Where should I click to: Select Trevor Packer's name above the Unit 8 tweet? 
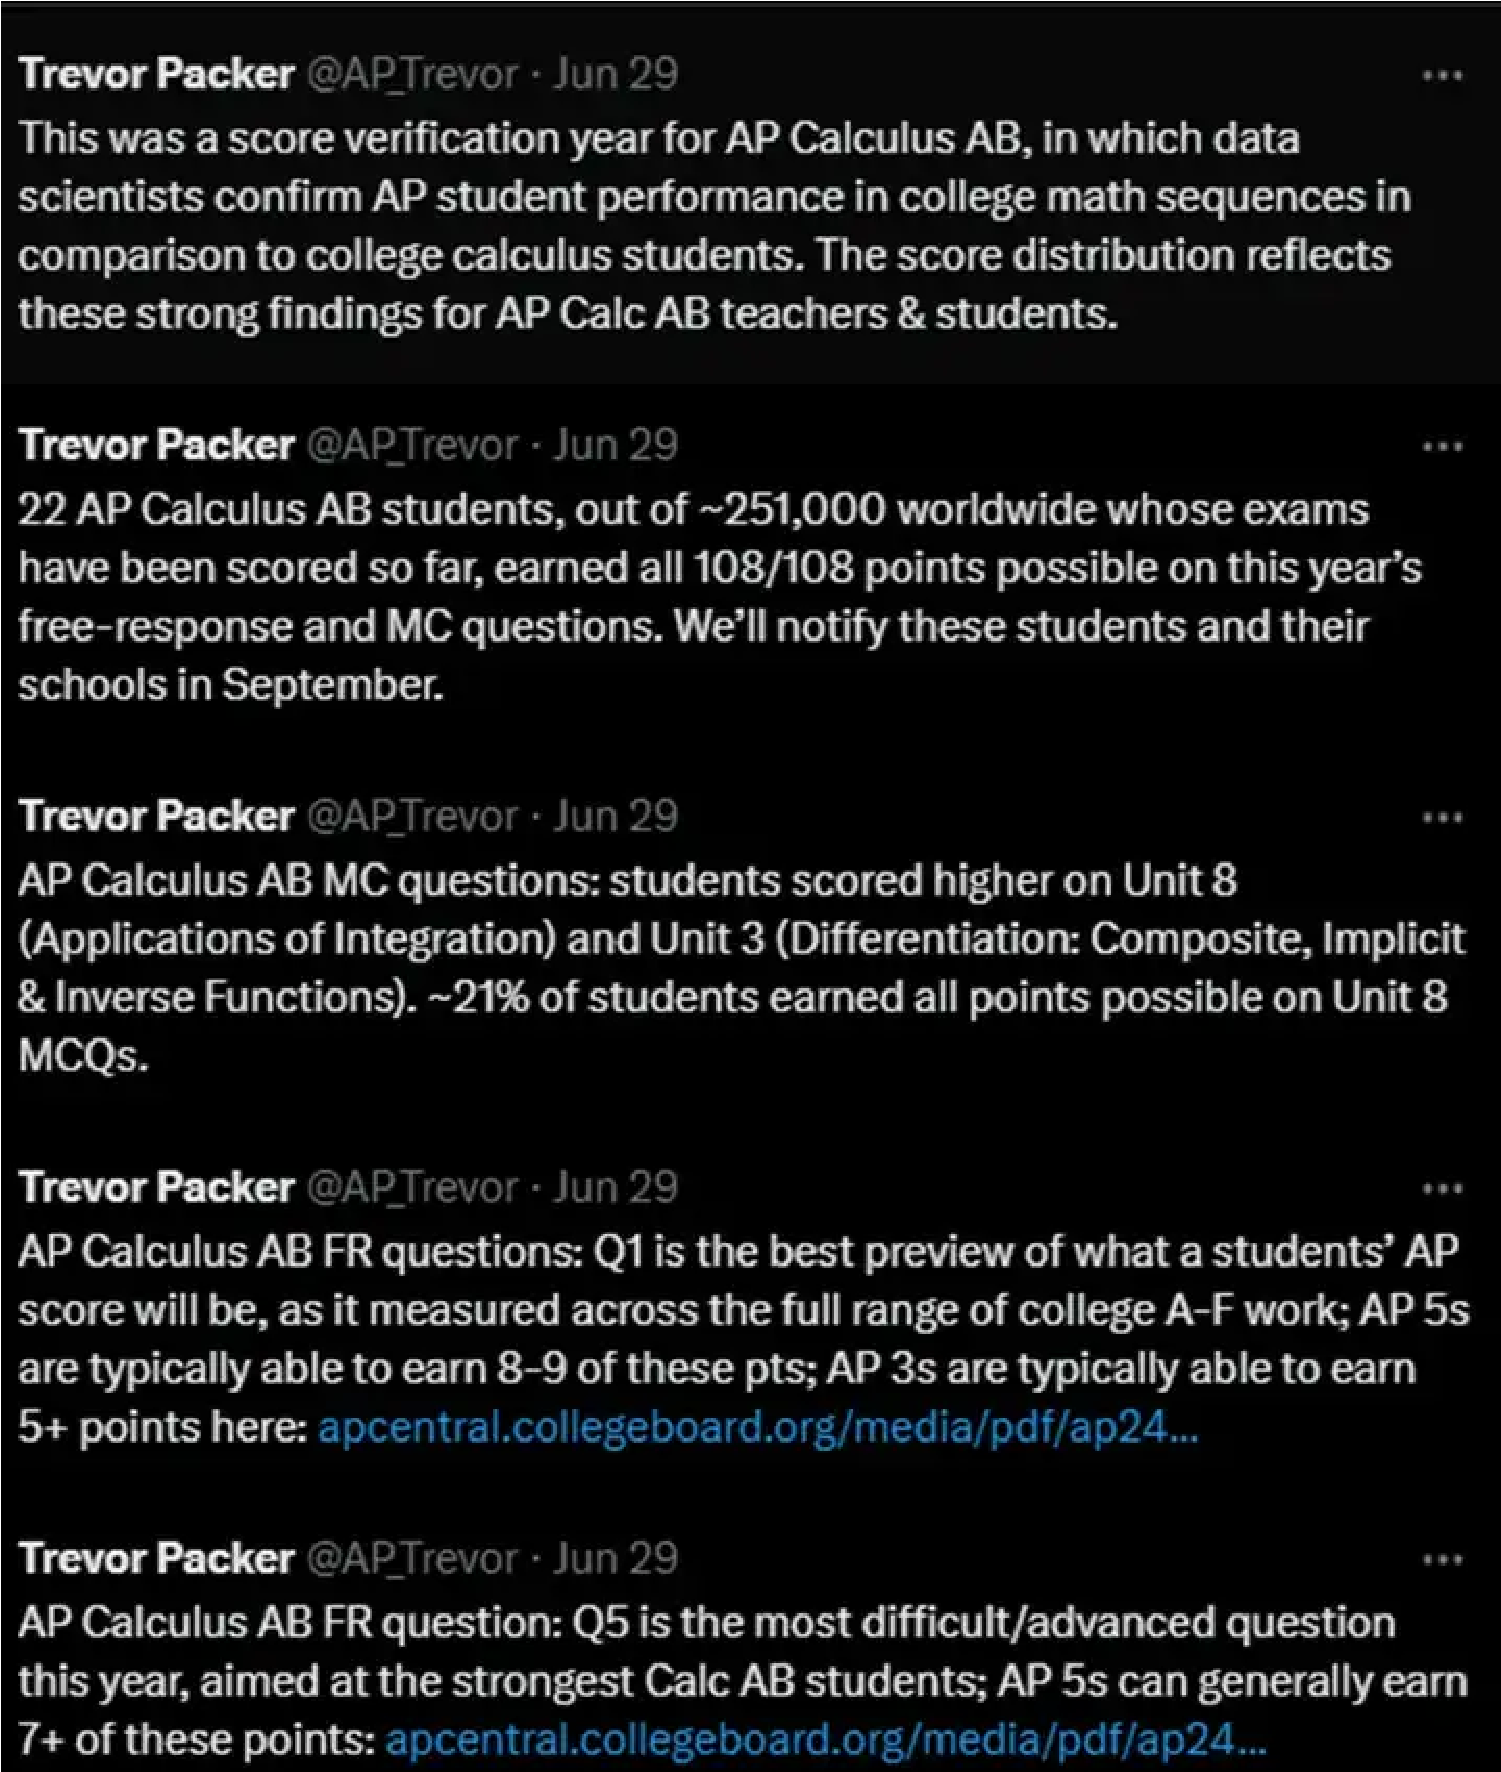(157, 816)
